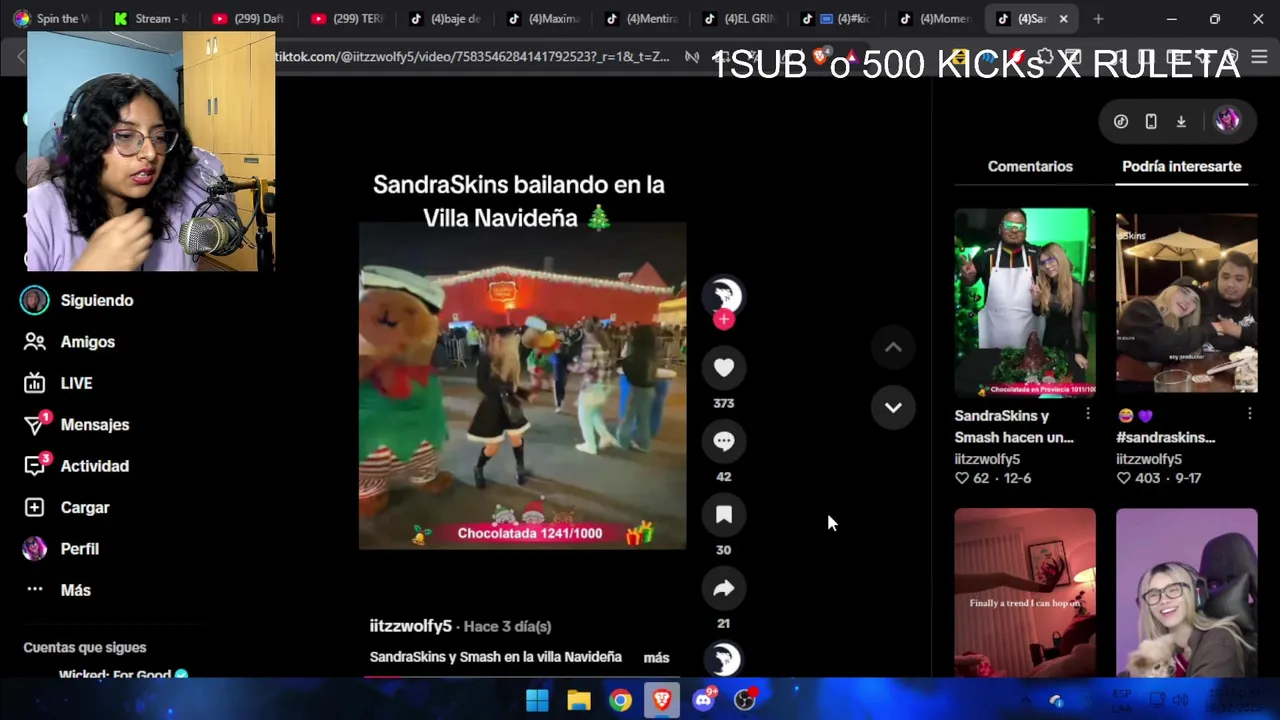Click the '62 · 12-6' likes text

pyautogui.click(x=993, y=478)
